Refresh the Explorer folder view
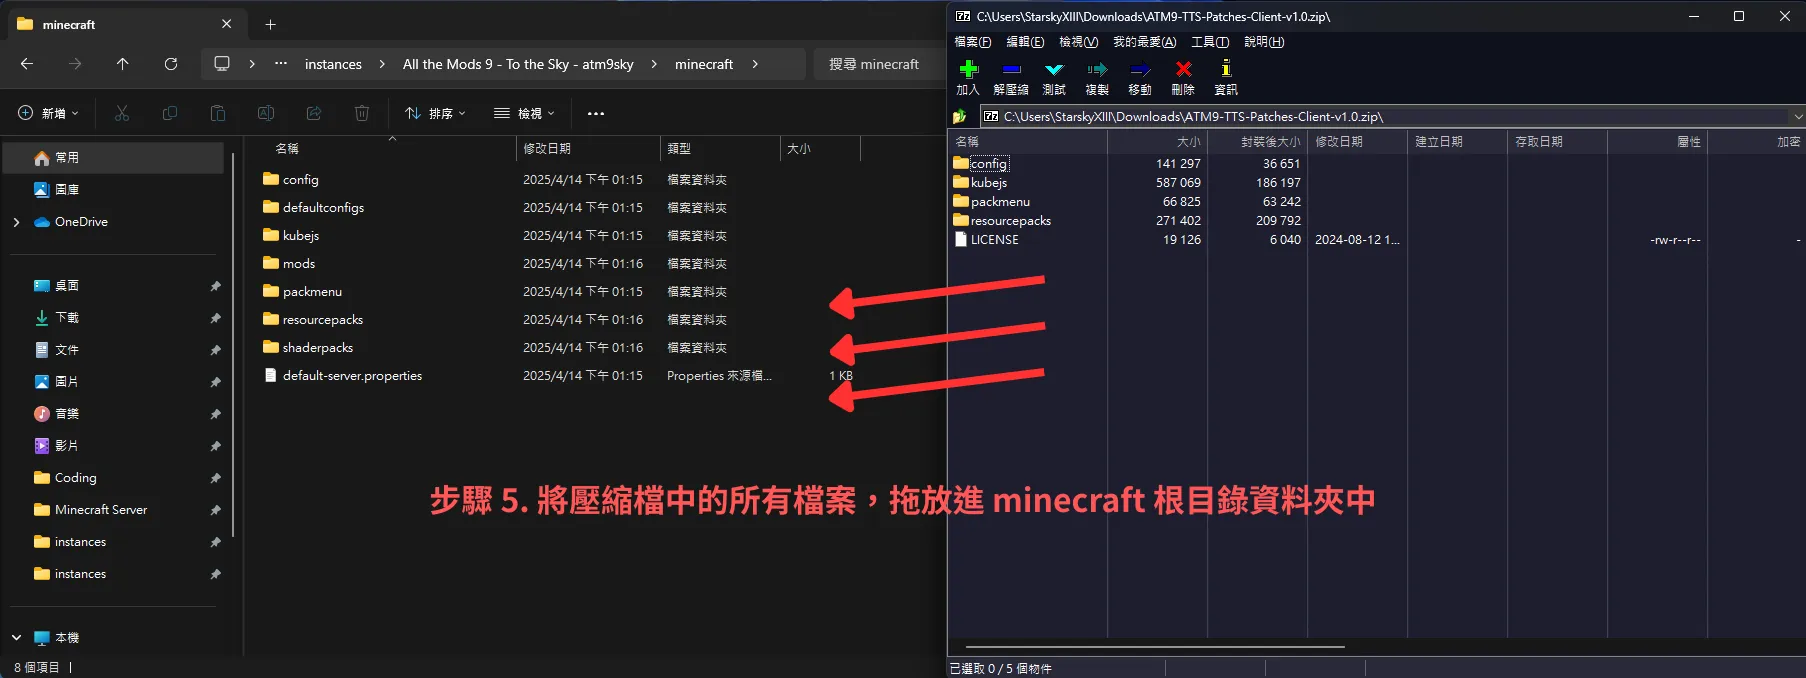This screenshot has height=678, width=1806. 171,64
